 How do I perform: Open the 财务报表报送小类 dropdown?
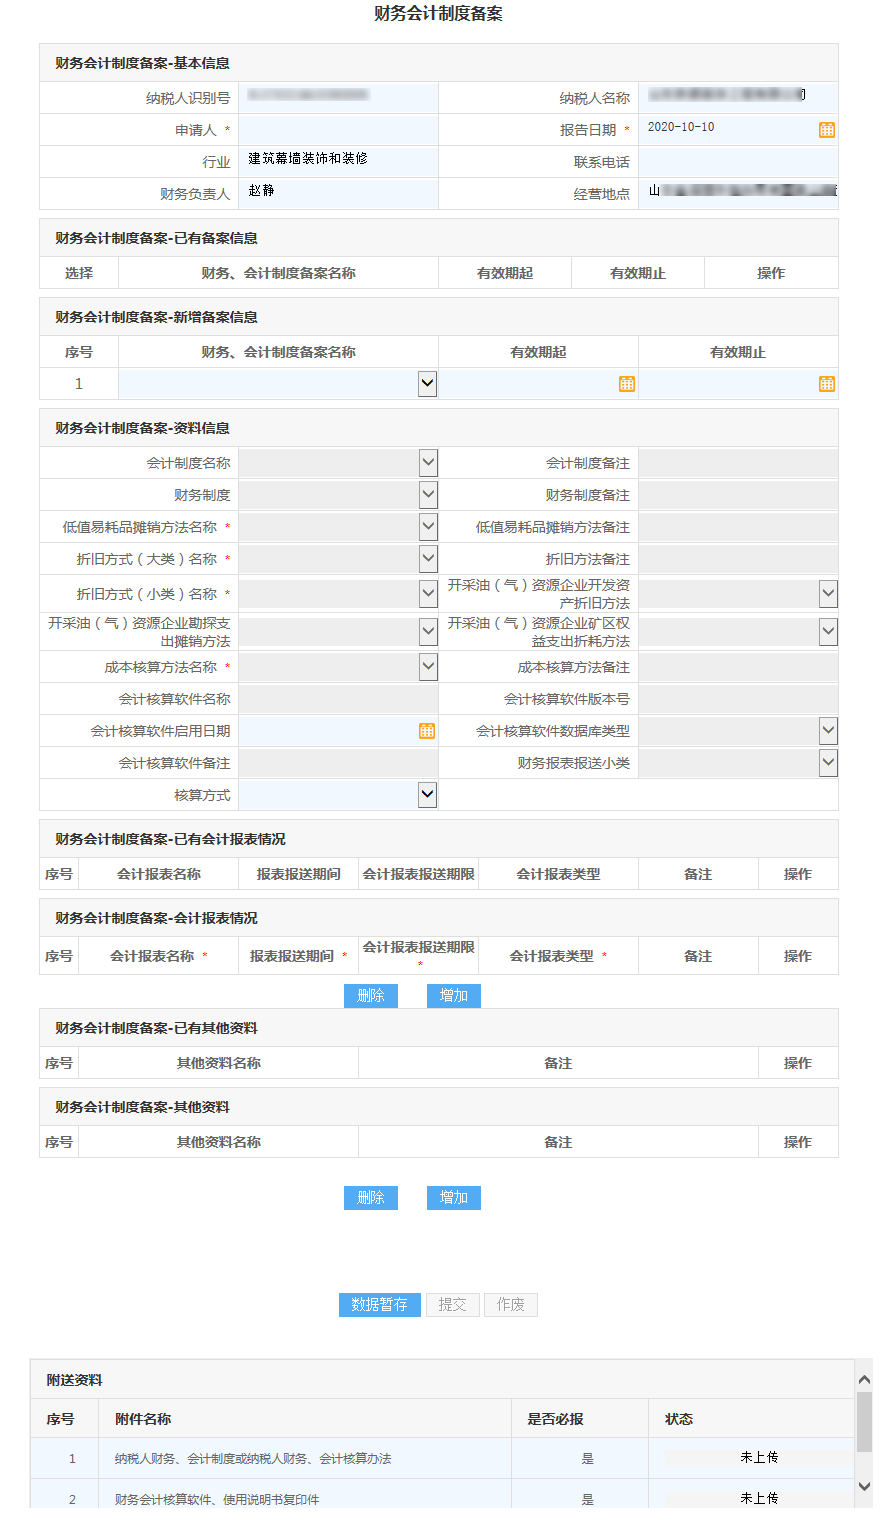[x=828, y=762]
